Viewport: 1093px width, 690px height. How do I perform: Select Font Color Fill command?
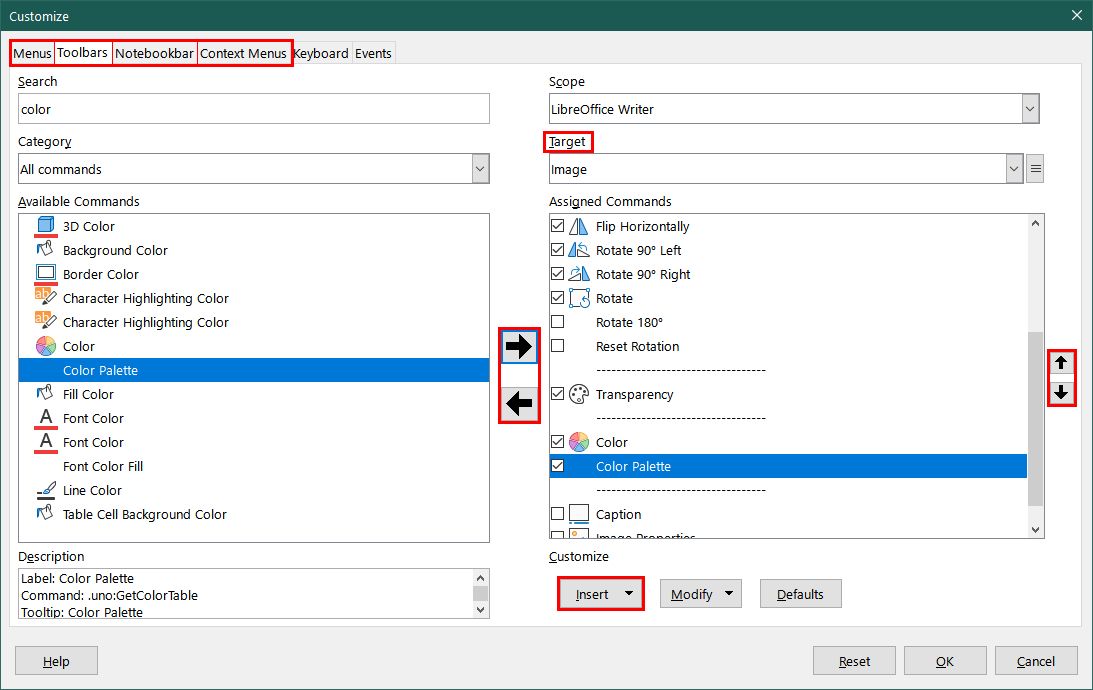(x=102, y=466)
